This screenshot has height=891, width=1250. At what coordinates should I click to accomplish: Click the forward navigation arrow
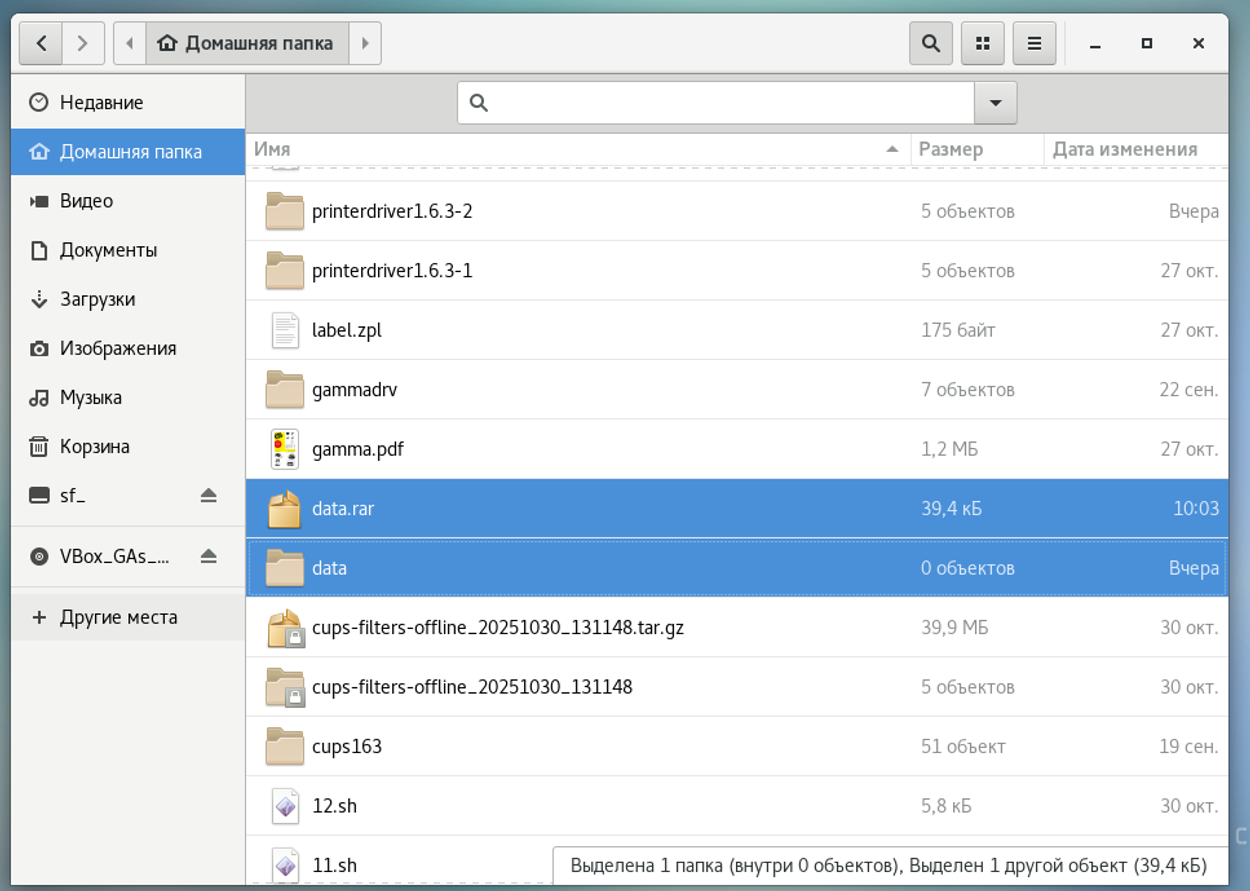pos(83,44)
